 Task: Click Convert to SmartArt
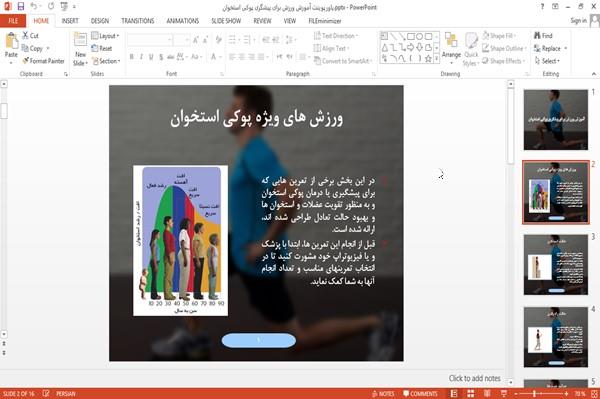343,61
